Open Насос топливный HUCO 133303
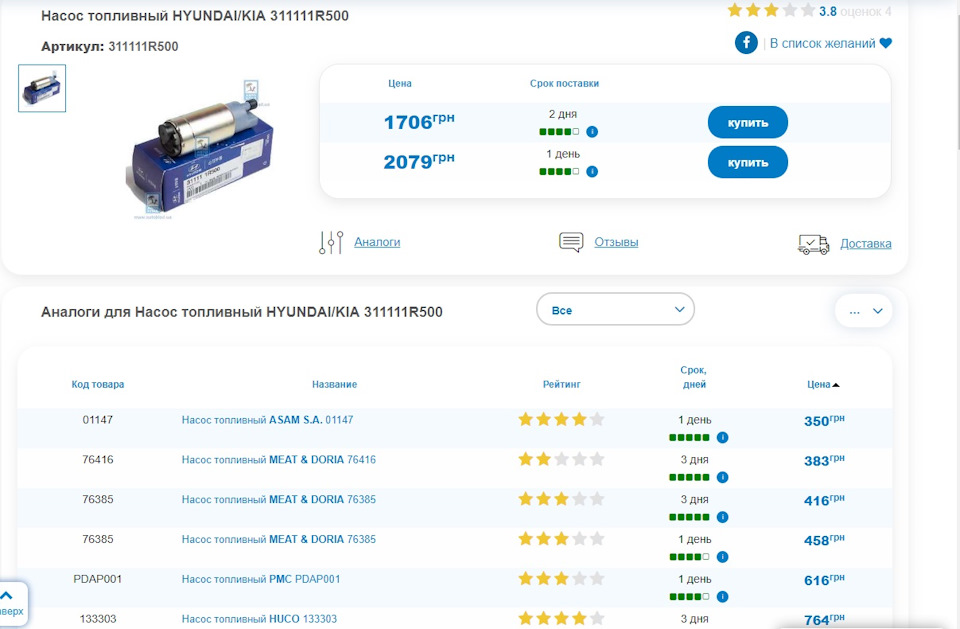960x629 pixels. 259,619
